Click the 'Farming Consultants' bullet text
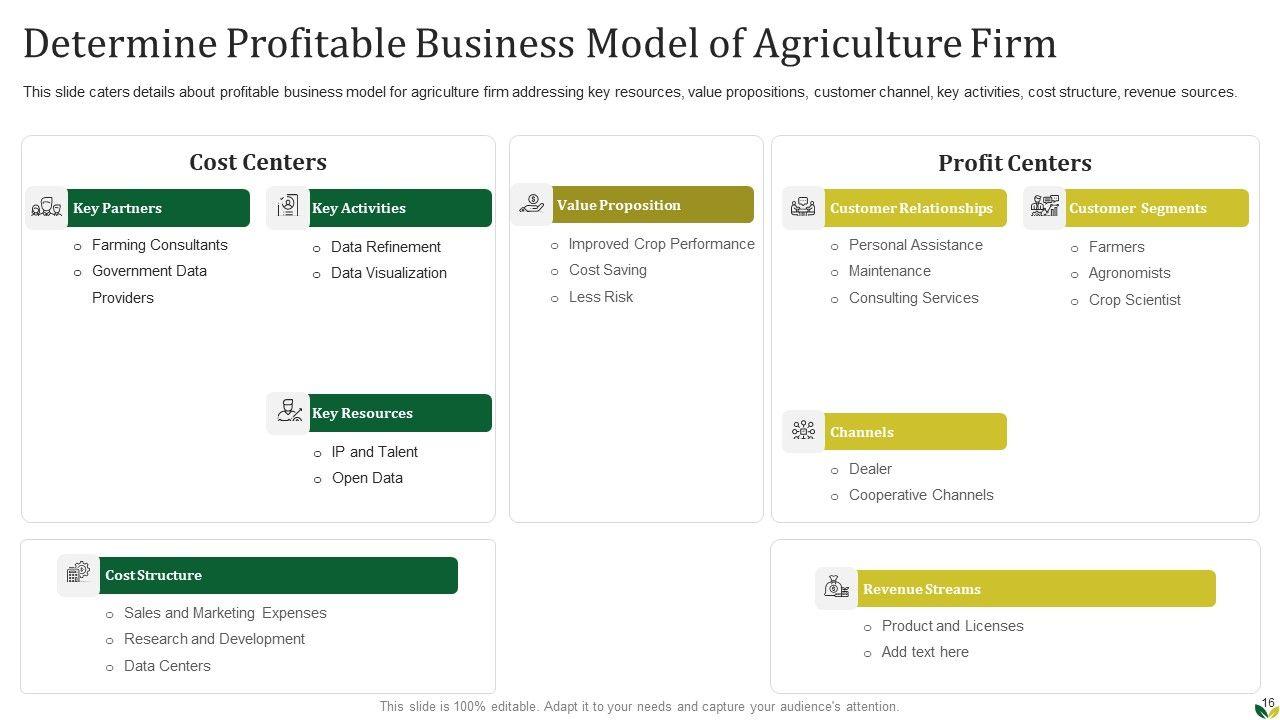This screenshot has height=720, width=1280. coord(160,245)
